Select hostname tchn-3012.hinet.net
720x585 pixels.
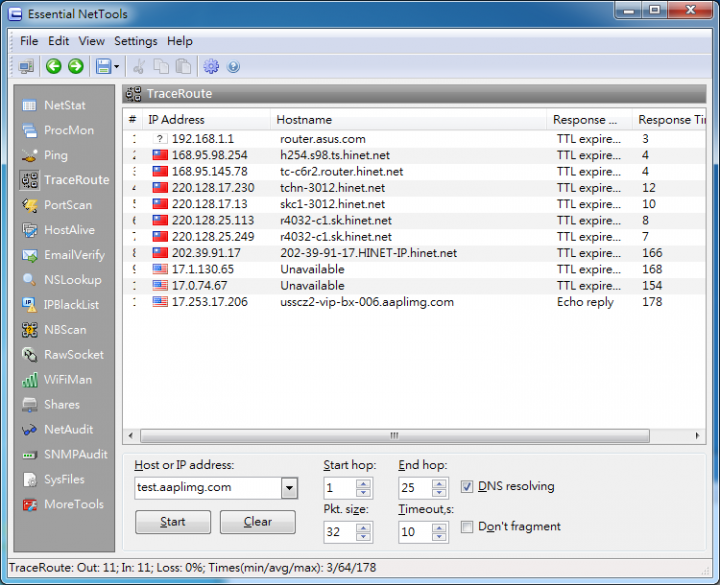coord(332,188)
